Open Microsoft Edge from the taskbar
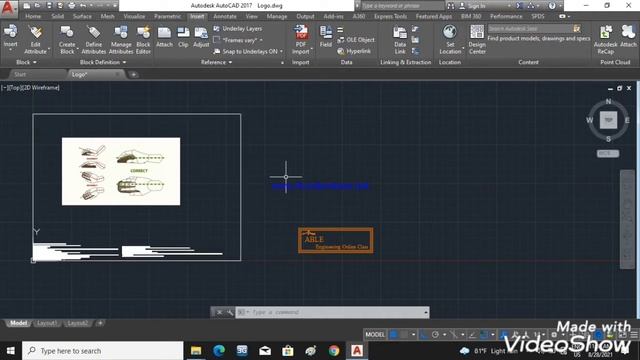Screen dimensions: 640x360 click(219, 351)
